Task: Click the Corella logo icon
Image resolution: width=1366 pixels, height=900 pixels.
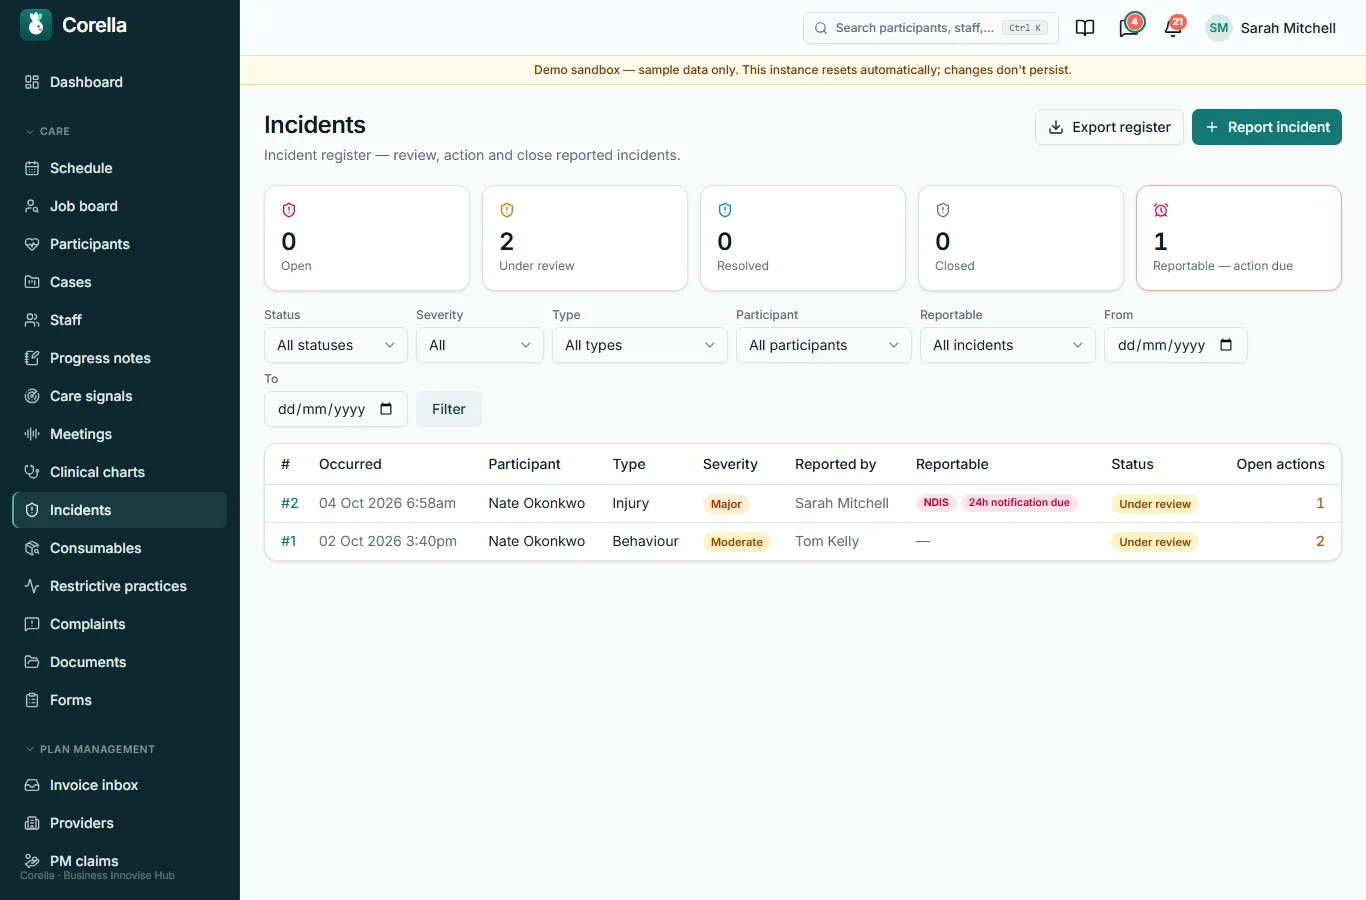Action: coord(36,25)
